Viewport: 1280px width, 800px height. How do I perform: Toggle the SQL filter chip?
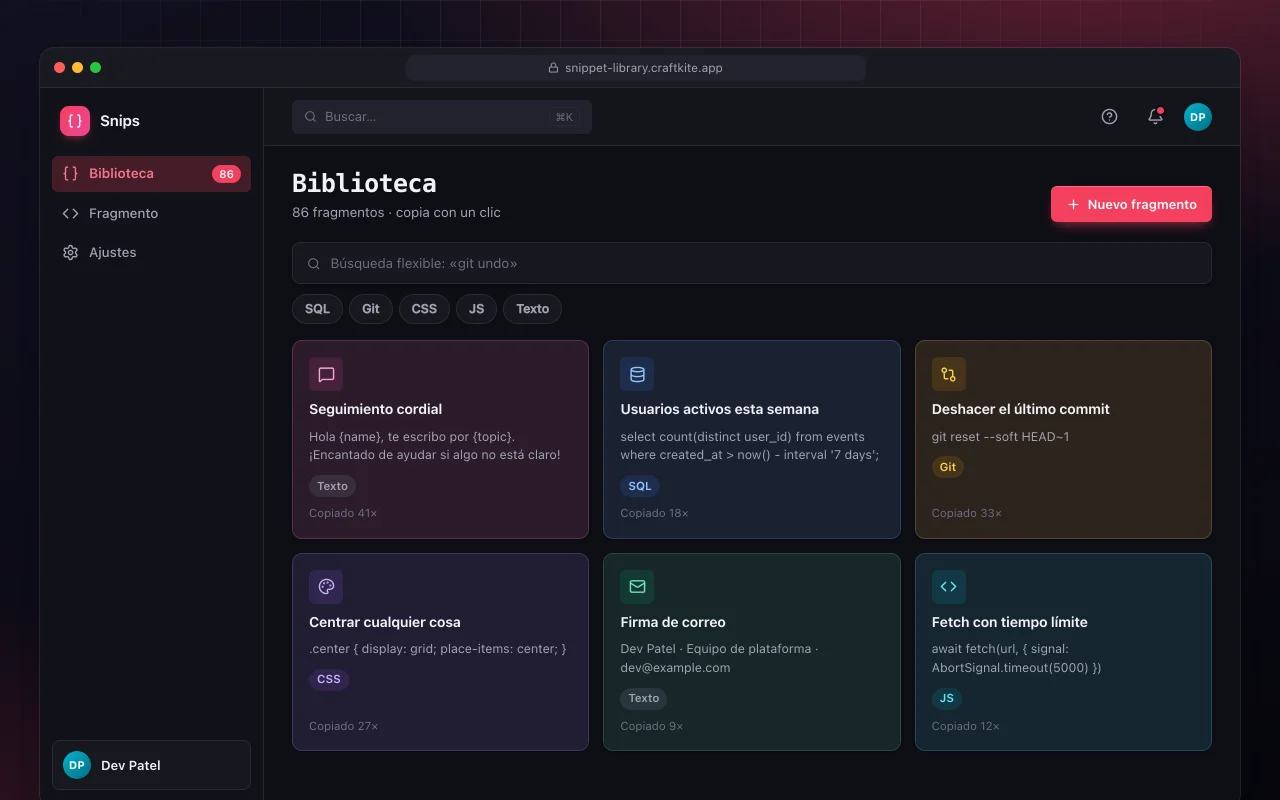pyautogui.click(x=317, y=309)
